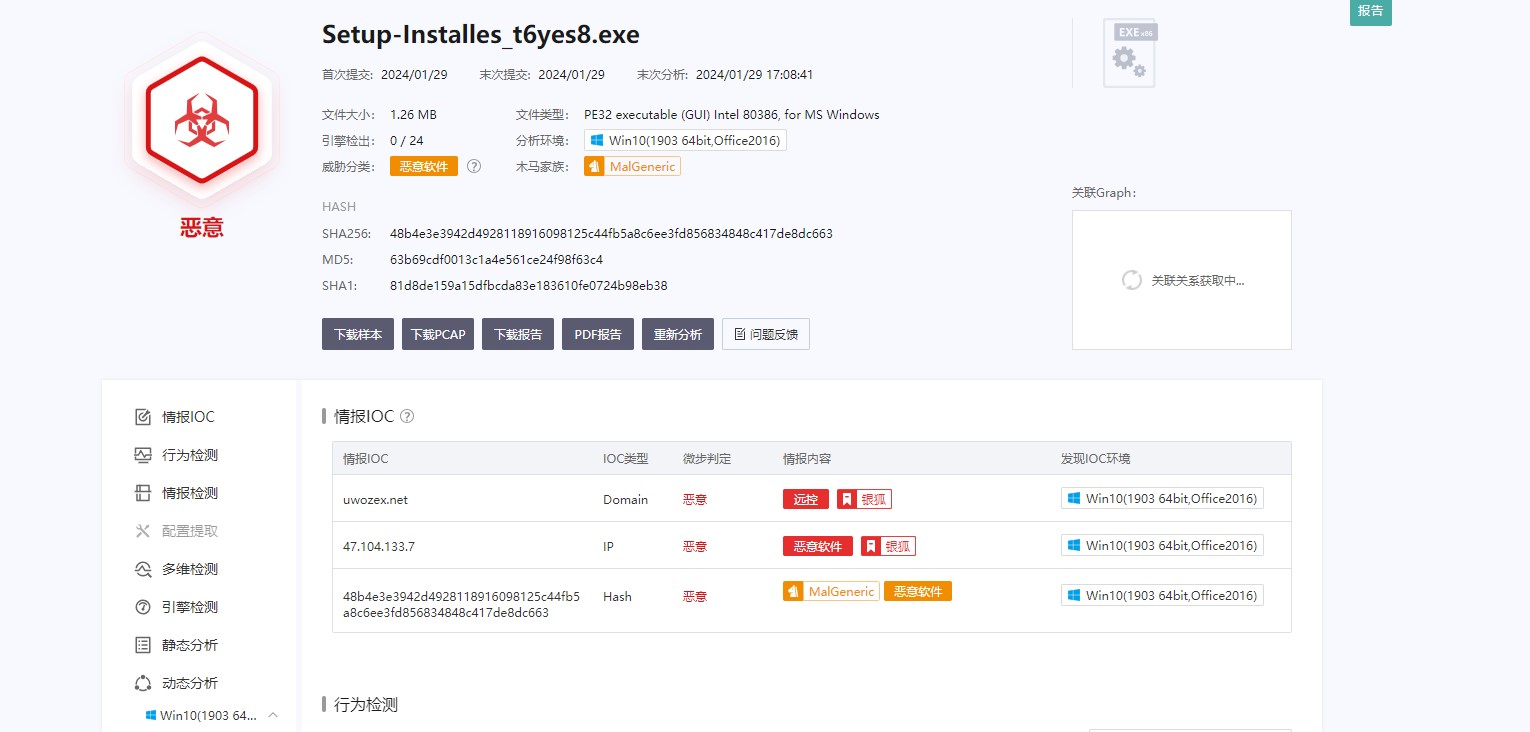The image size is (1530, 732).
Task: Click the hash value in the IOC table
Action: (461, 604)
